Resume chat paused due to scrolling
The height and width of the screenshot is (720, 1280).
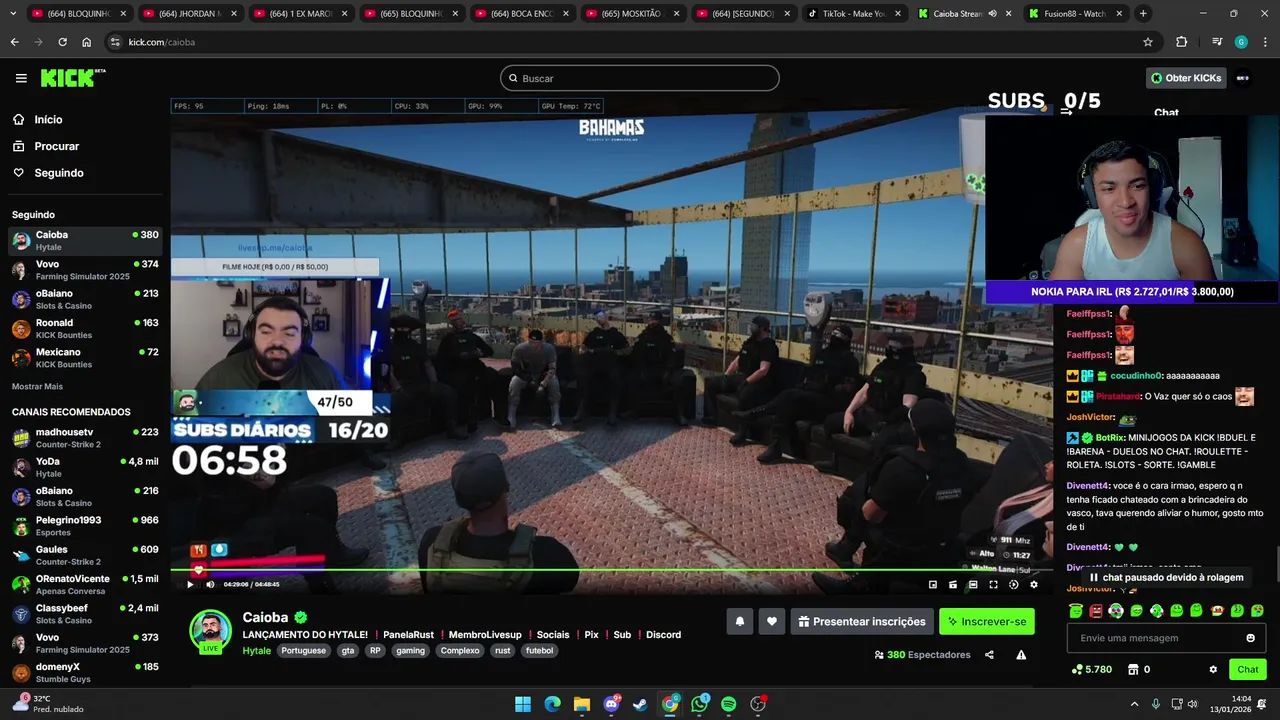coord(1166,577)
